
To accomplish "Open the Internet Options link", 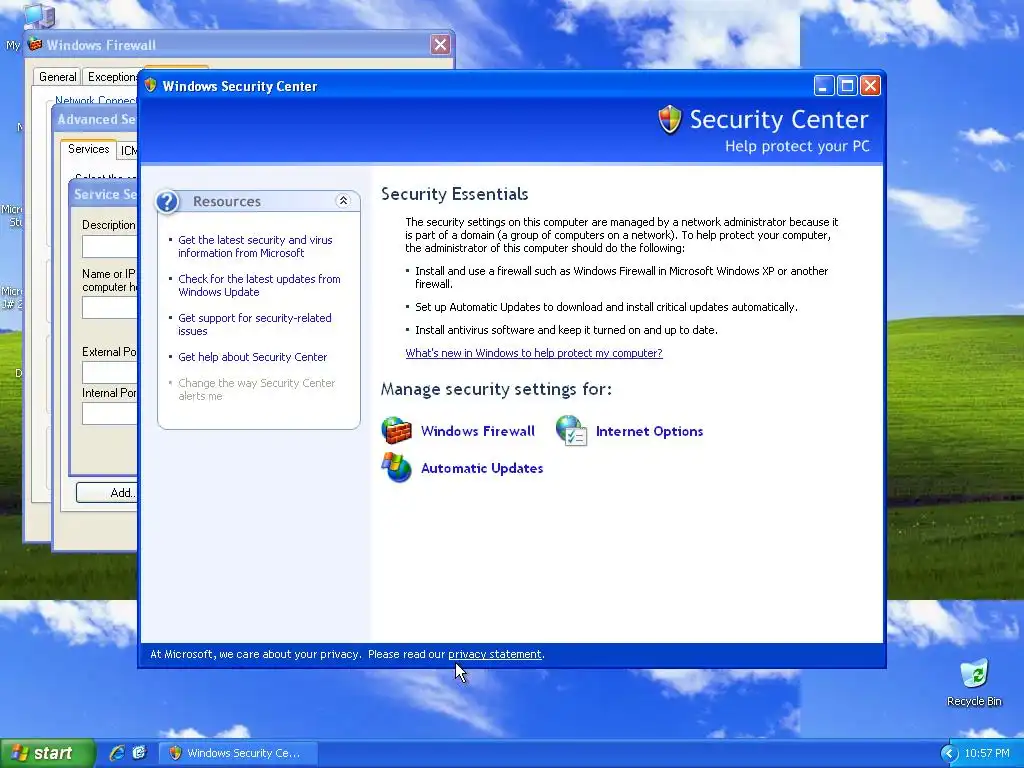I will point(649,431).
